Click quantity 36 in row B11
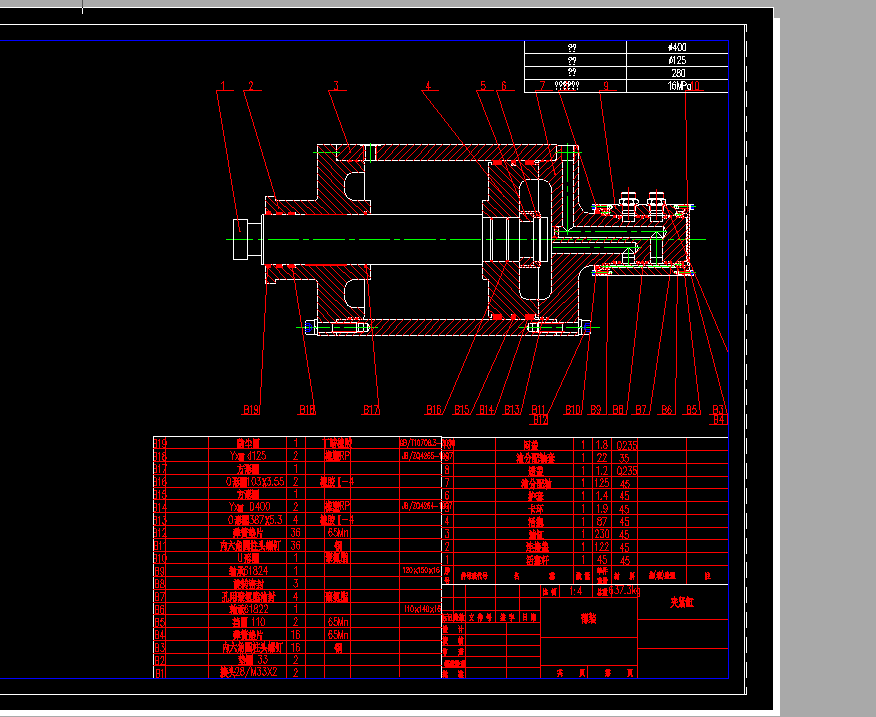 [x=296, y=545]
